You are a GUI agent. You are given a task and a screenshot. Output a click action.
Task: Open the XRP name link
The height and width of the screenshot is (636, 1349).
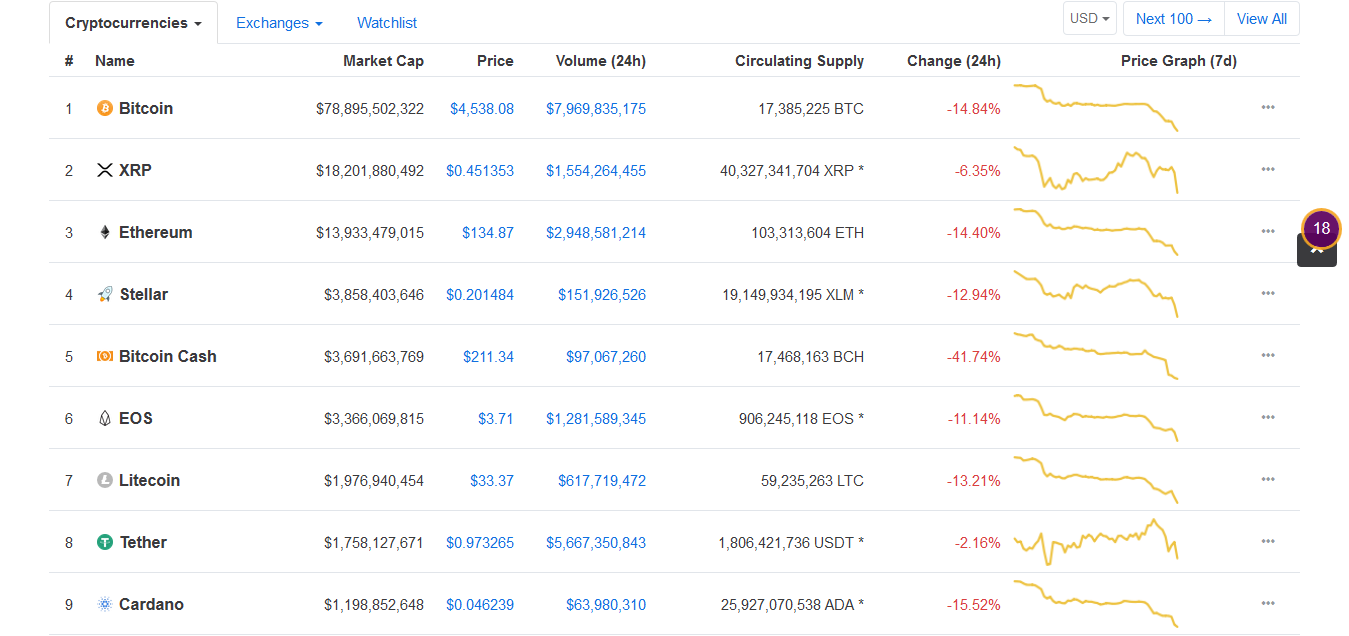pyautogui.click(x=135, y=170)
